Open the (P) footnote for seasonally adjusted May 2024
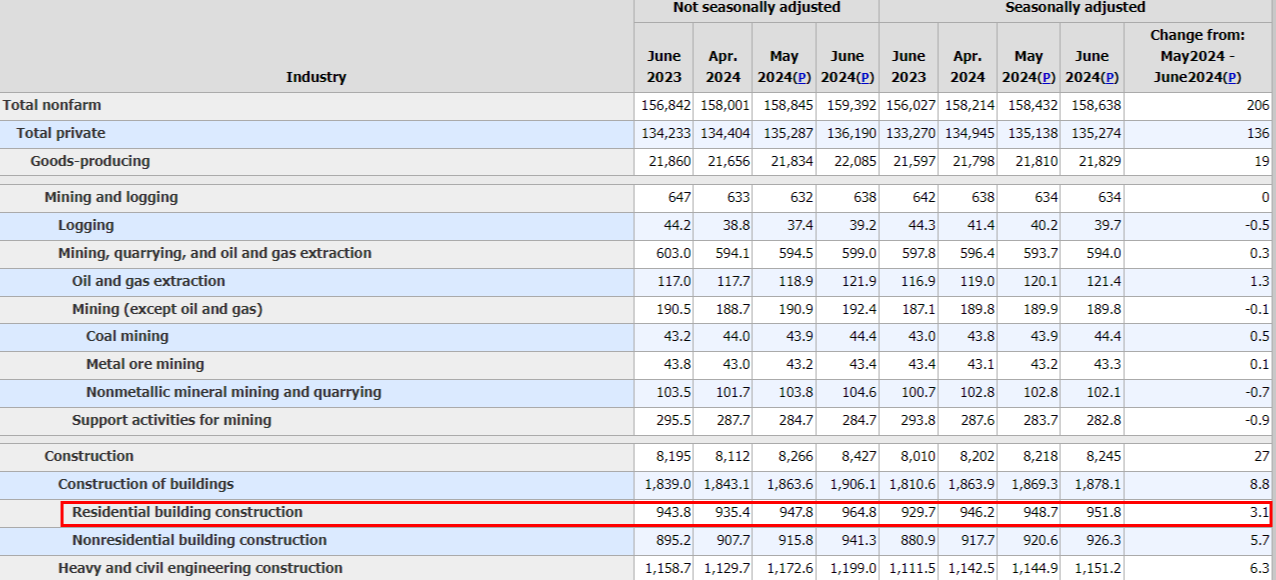The height and width of the screenshot is (580, 1276). tap(1044, 77)
